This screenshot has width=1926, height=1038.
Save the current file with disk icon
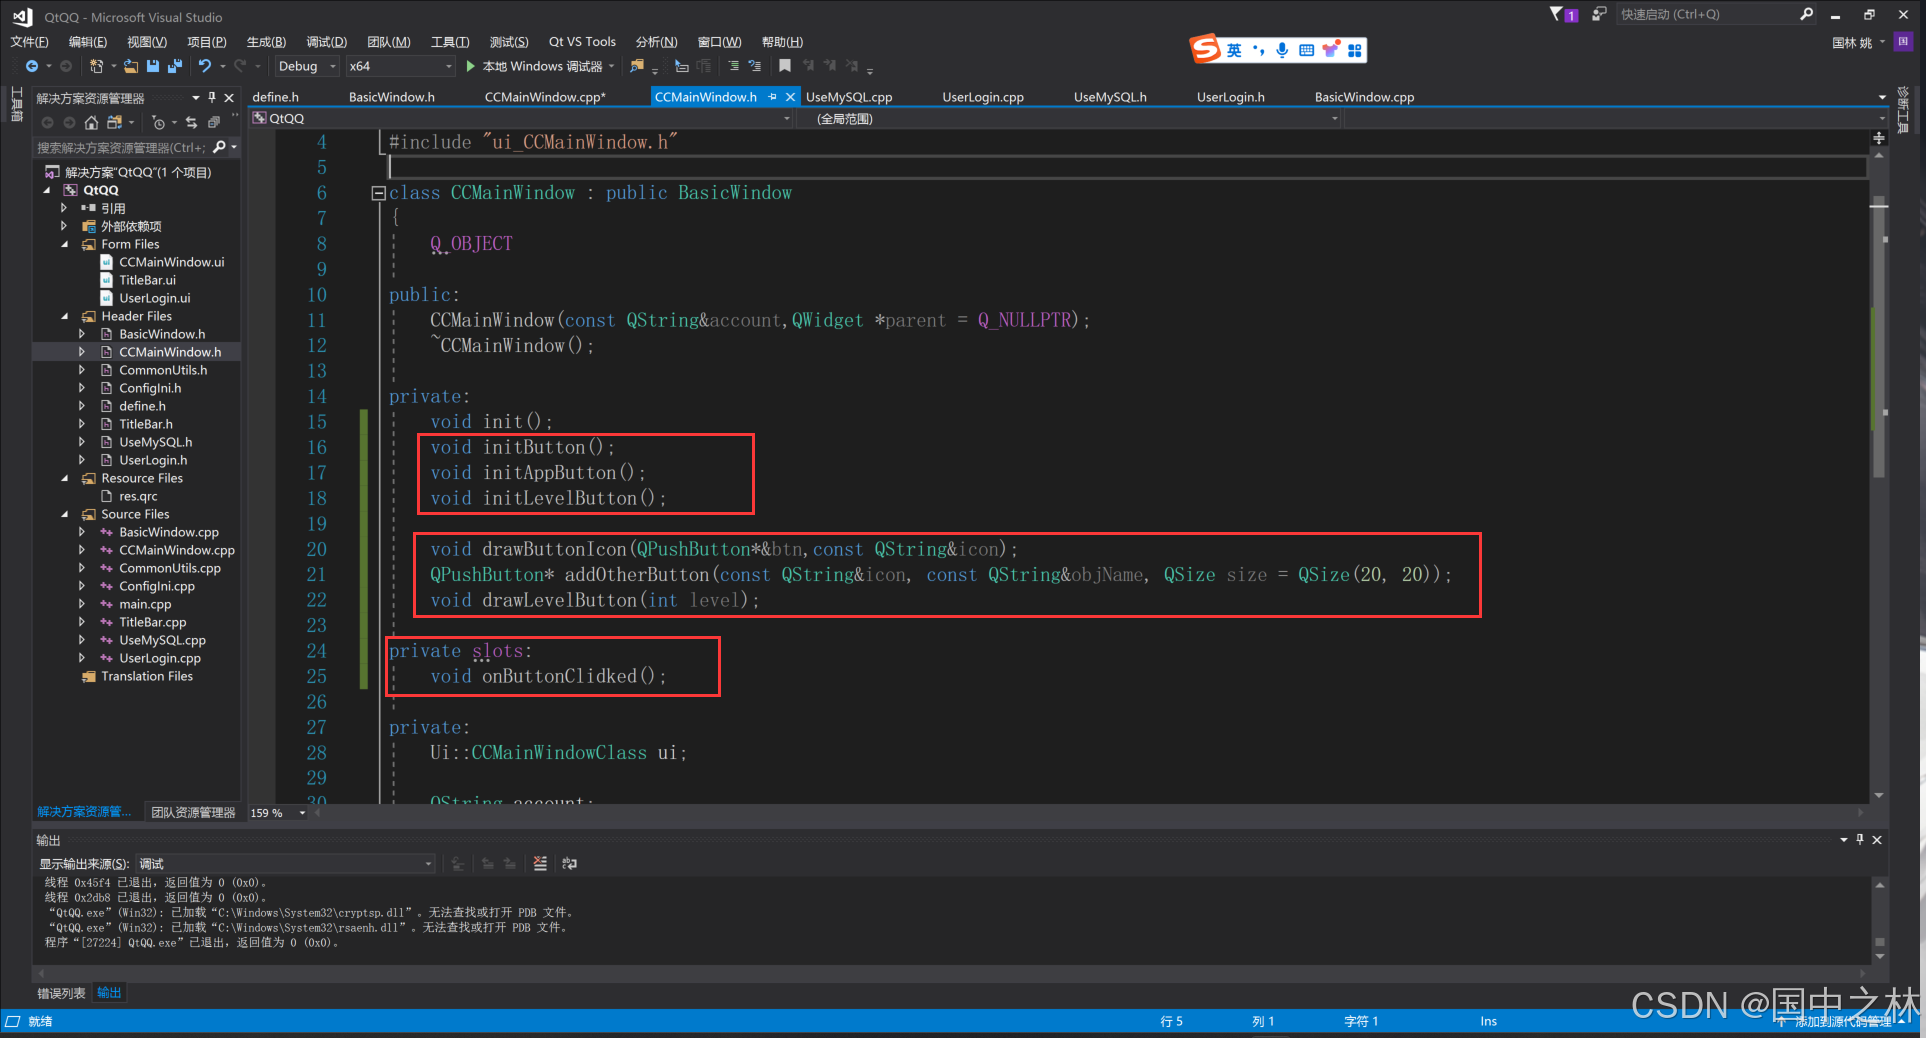pyautogui.click(x=153, y=66)
